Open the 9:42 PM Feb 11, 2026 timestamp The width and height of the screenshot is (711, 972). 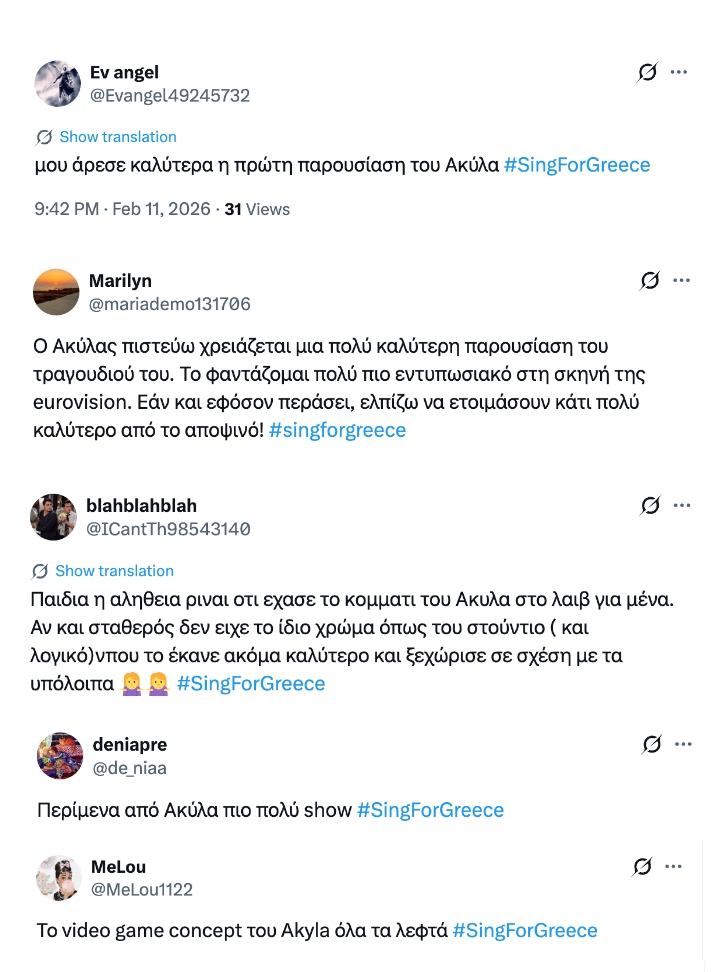(x=122, y=209)
